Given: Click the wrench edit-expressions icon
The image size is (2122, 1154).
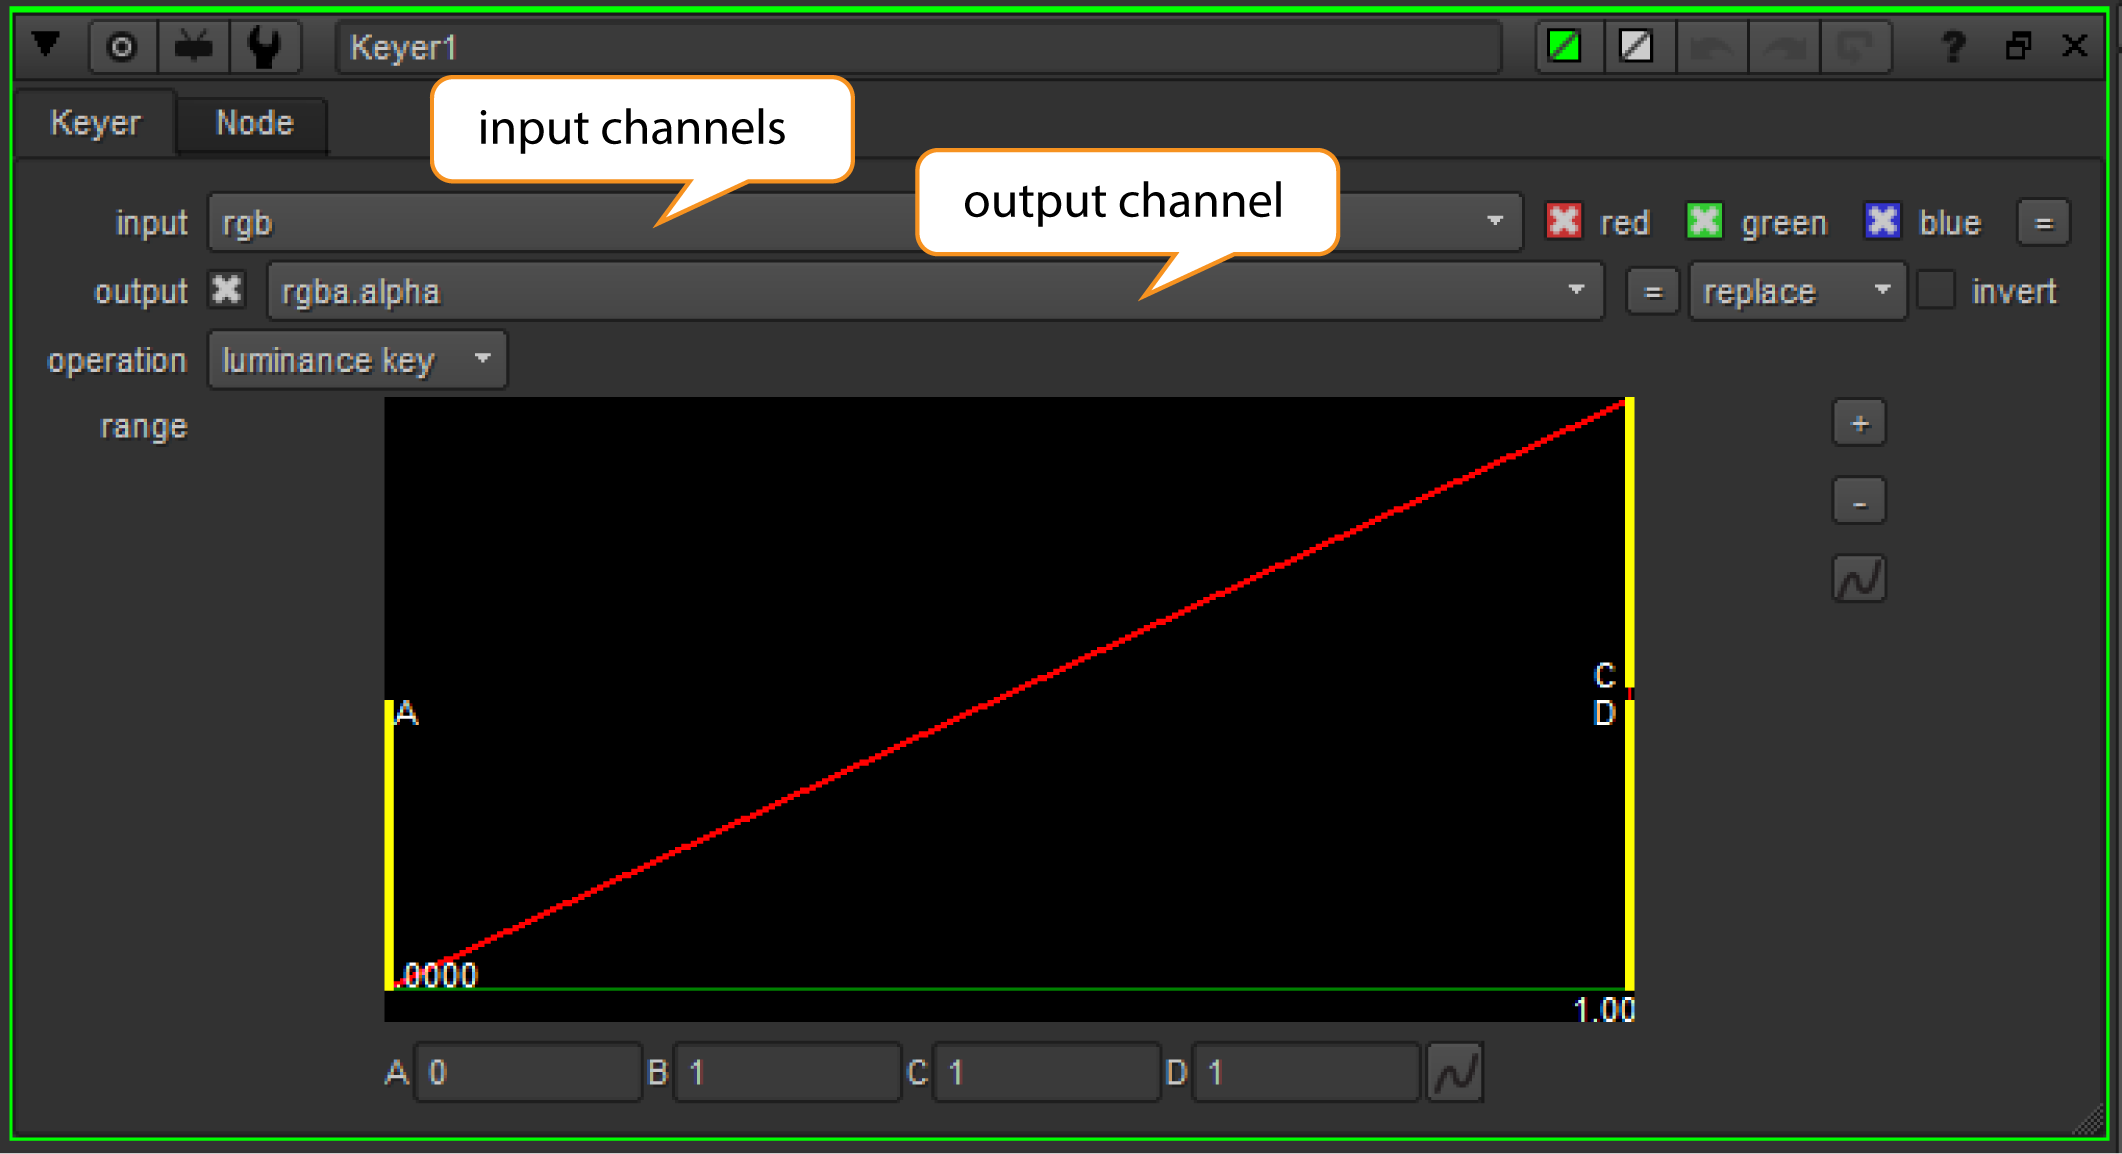Looking at the screenshot, I should 265,47.
